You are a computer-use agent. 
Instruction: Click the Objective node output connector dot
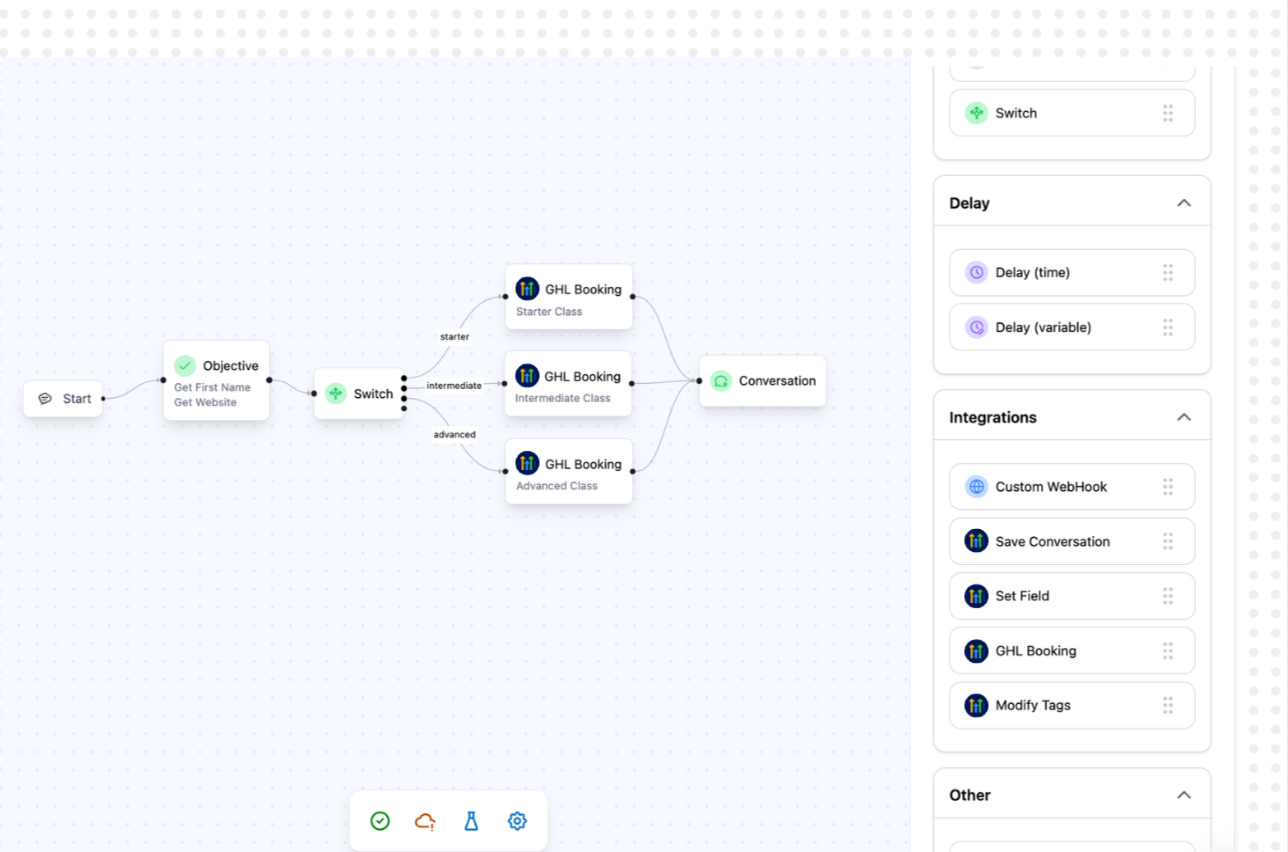(269, 380)
